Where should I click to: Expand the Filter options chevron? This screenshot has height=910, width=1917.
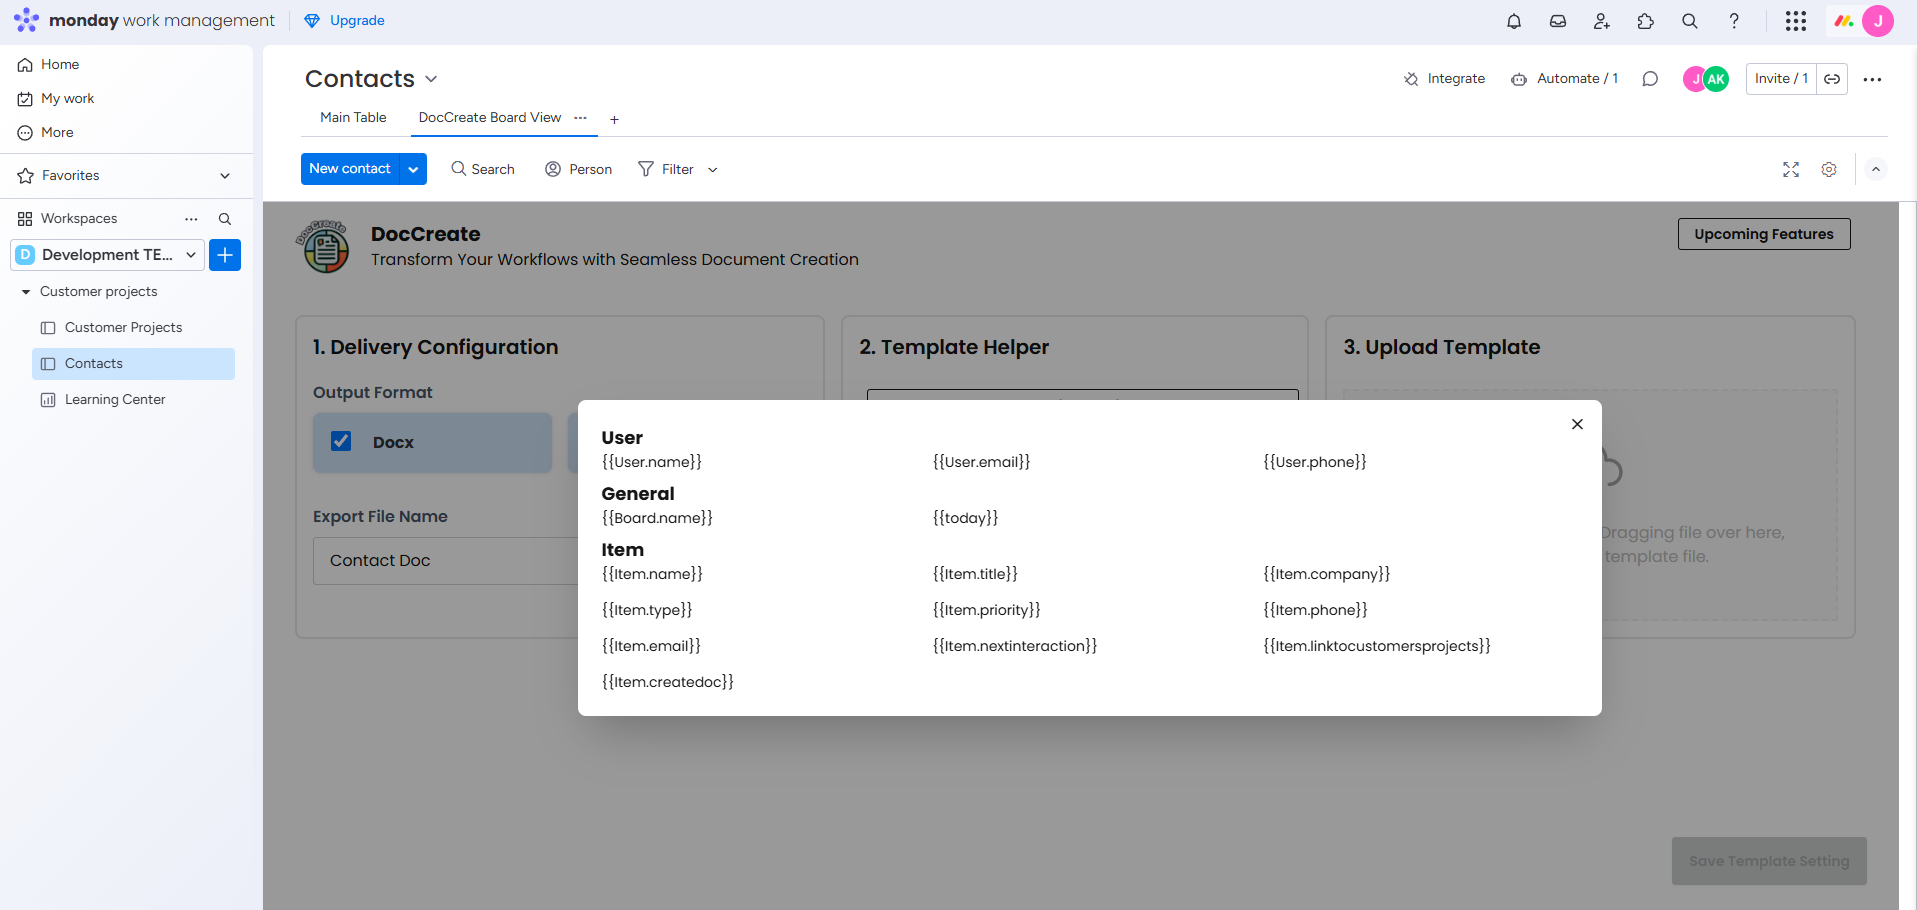713,170
